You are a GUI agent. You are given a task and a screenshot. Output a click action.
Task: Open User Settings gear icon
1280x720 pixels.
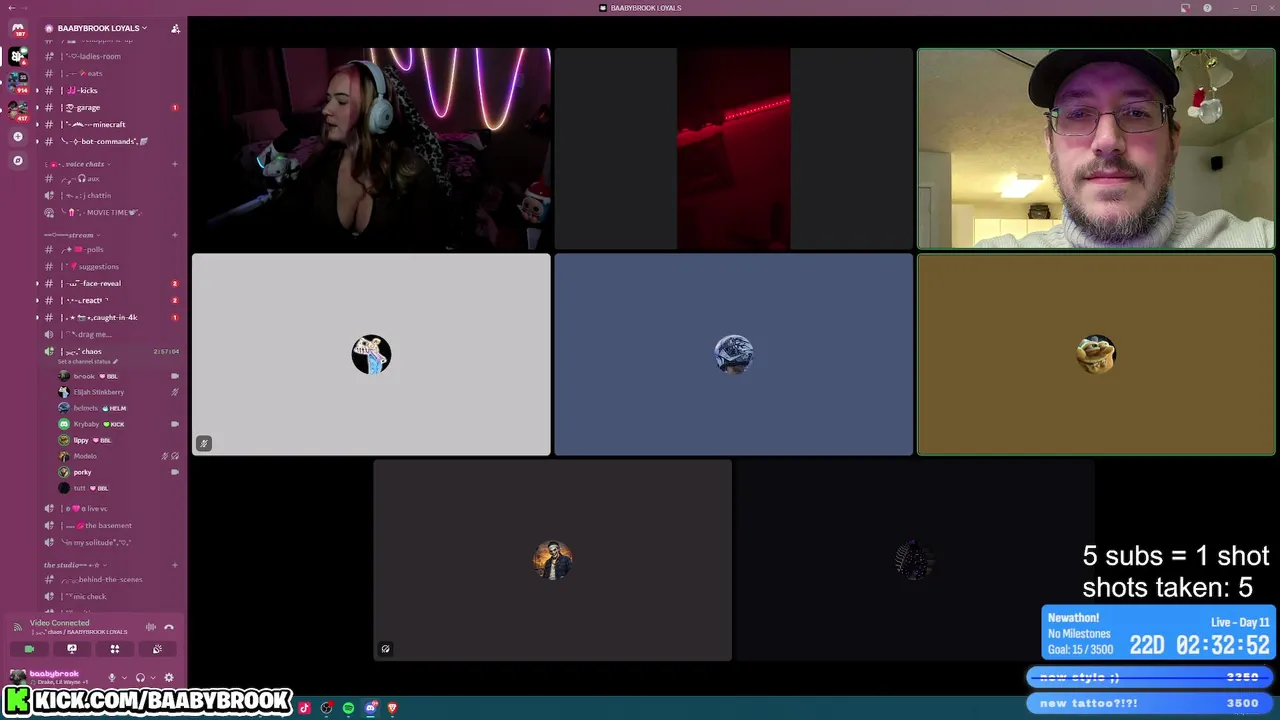pos(169,677)
